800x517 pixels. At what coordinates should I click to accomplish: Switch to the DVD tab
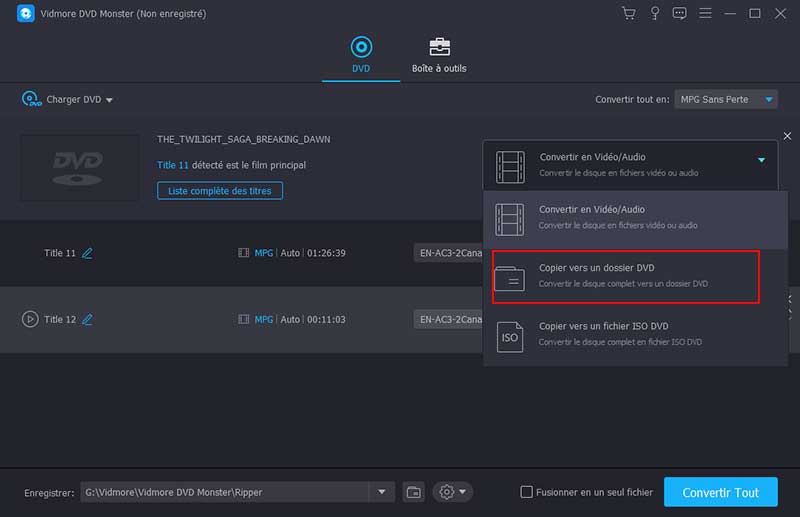click(x=361, y=55)
